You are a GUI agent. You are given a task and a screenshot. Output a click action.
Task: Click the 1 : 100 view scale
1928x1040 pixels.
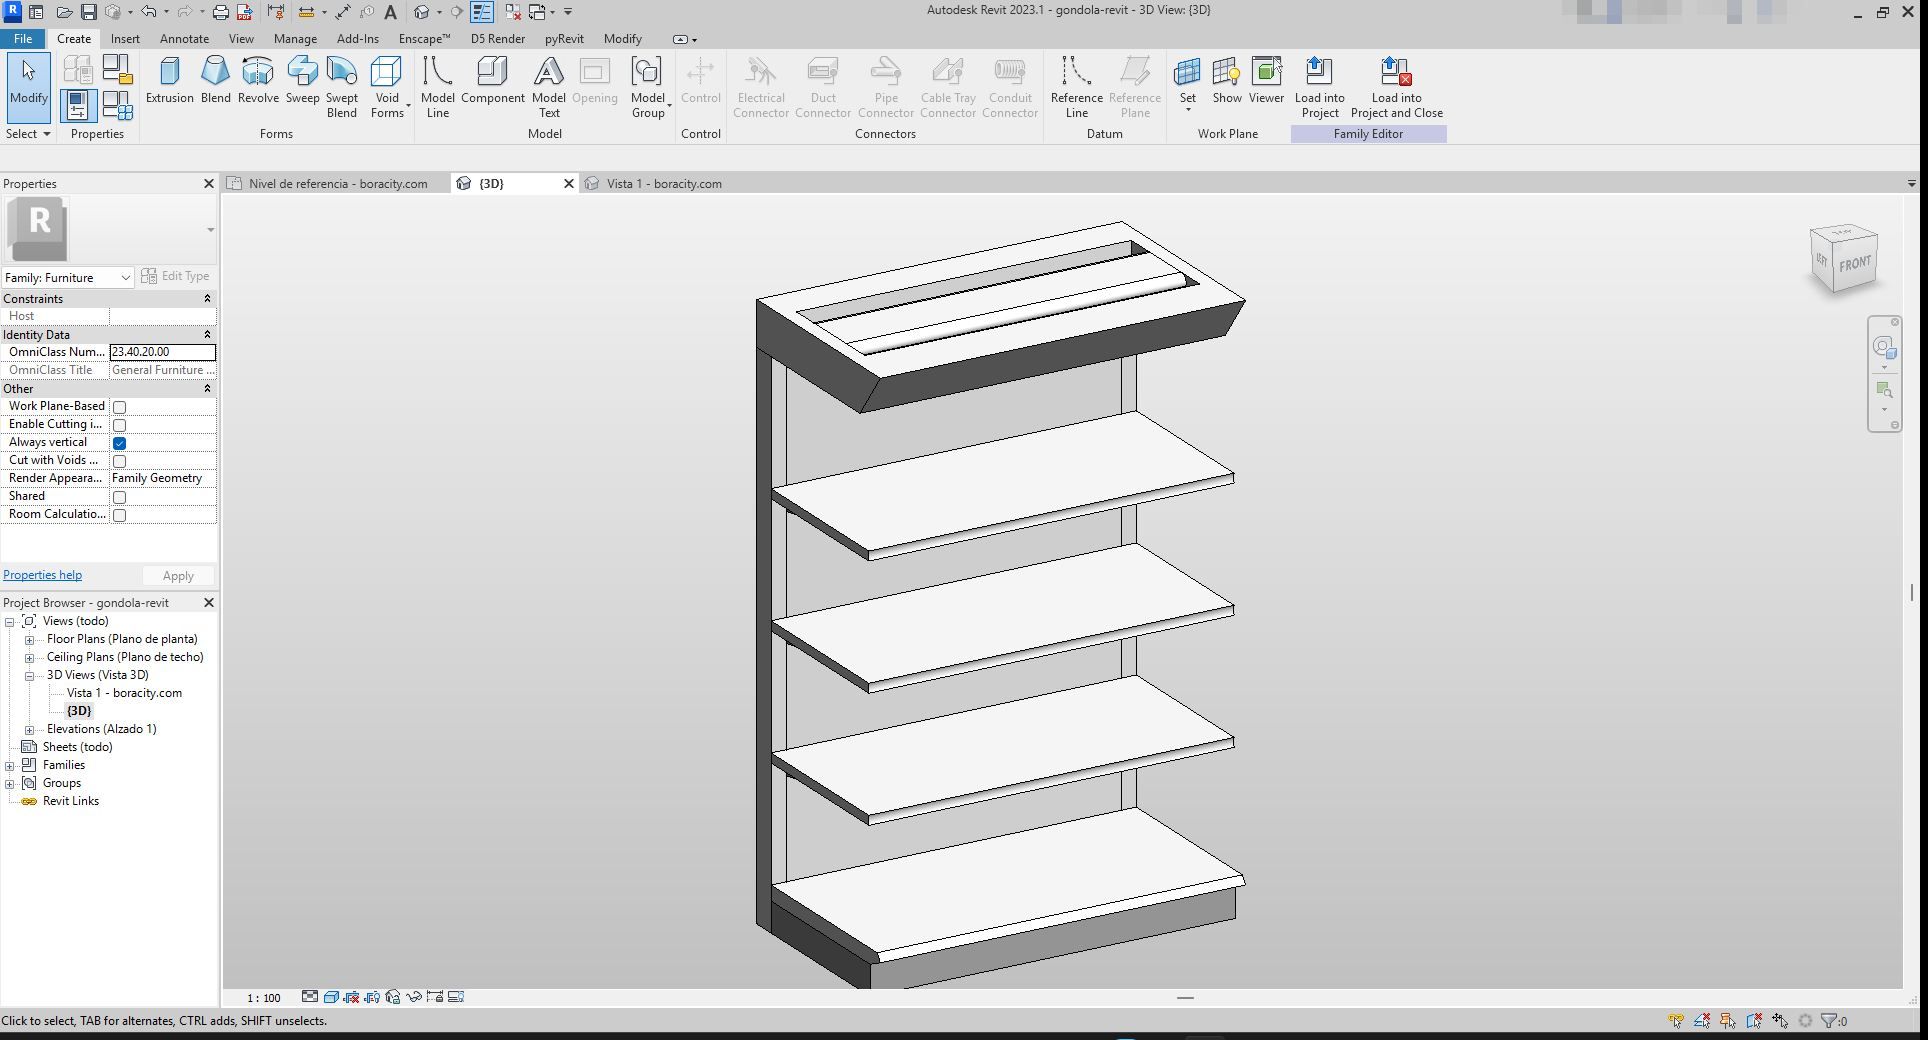pyautogui.click(x=264, y=998)
